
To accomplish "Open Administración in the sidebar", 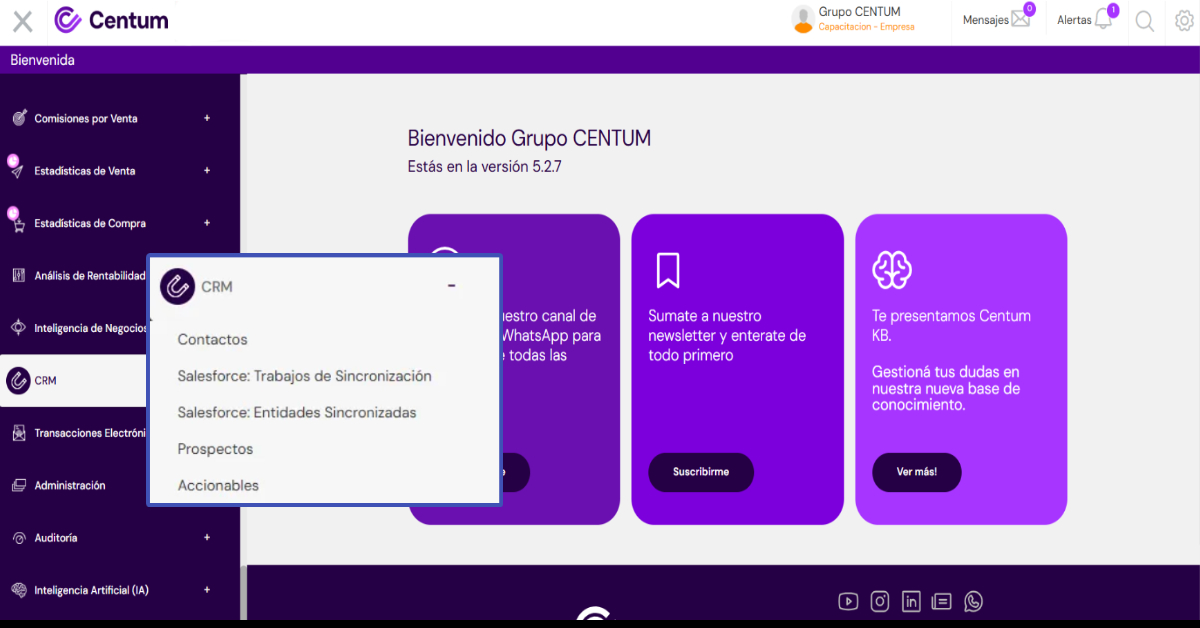I will click(x=70, y=485).
